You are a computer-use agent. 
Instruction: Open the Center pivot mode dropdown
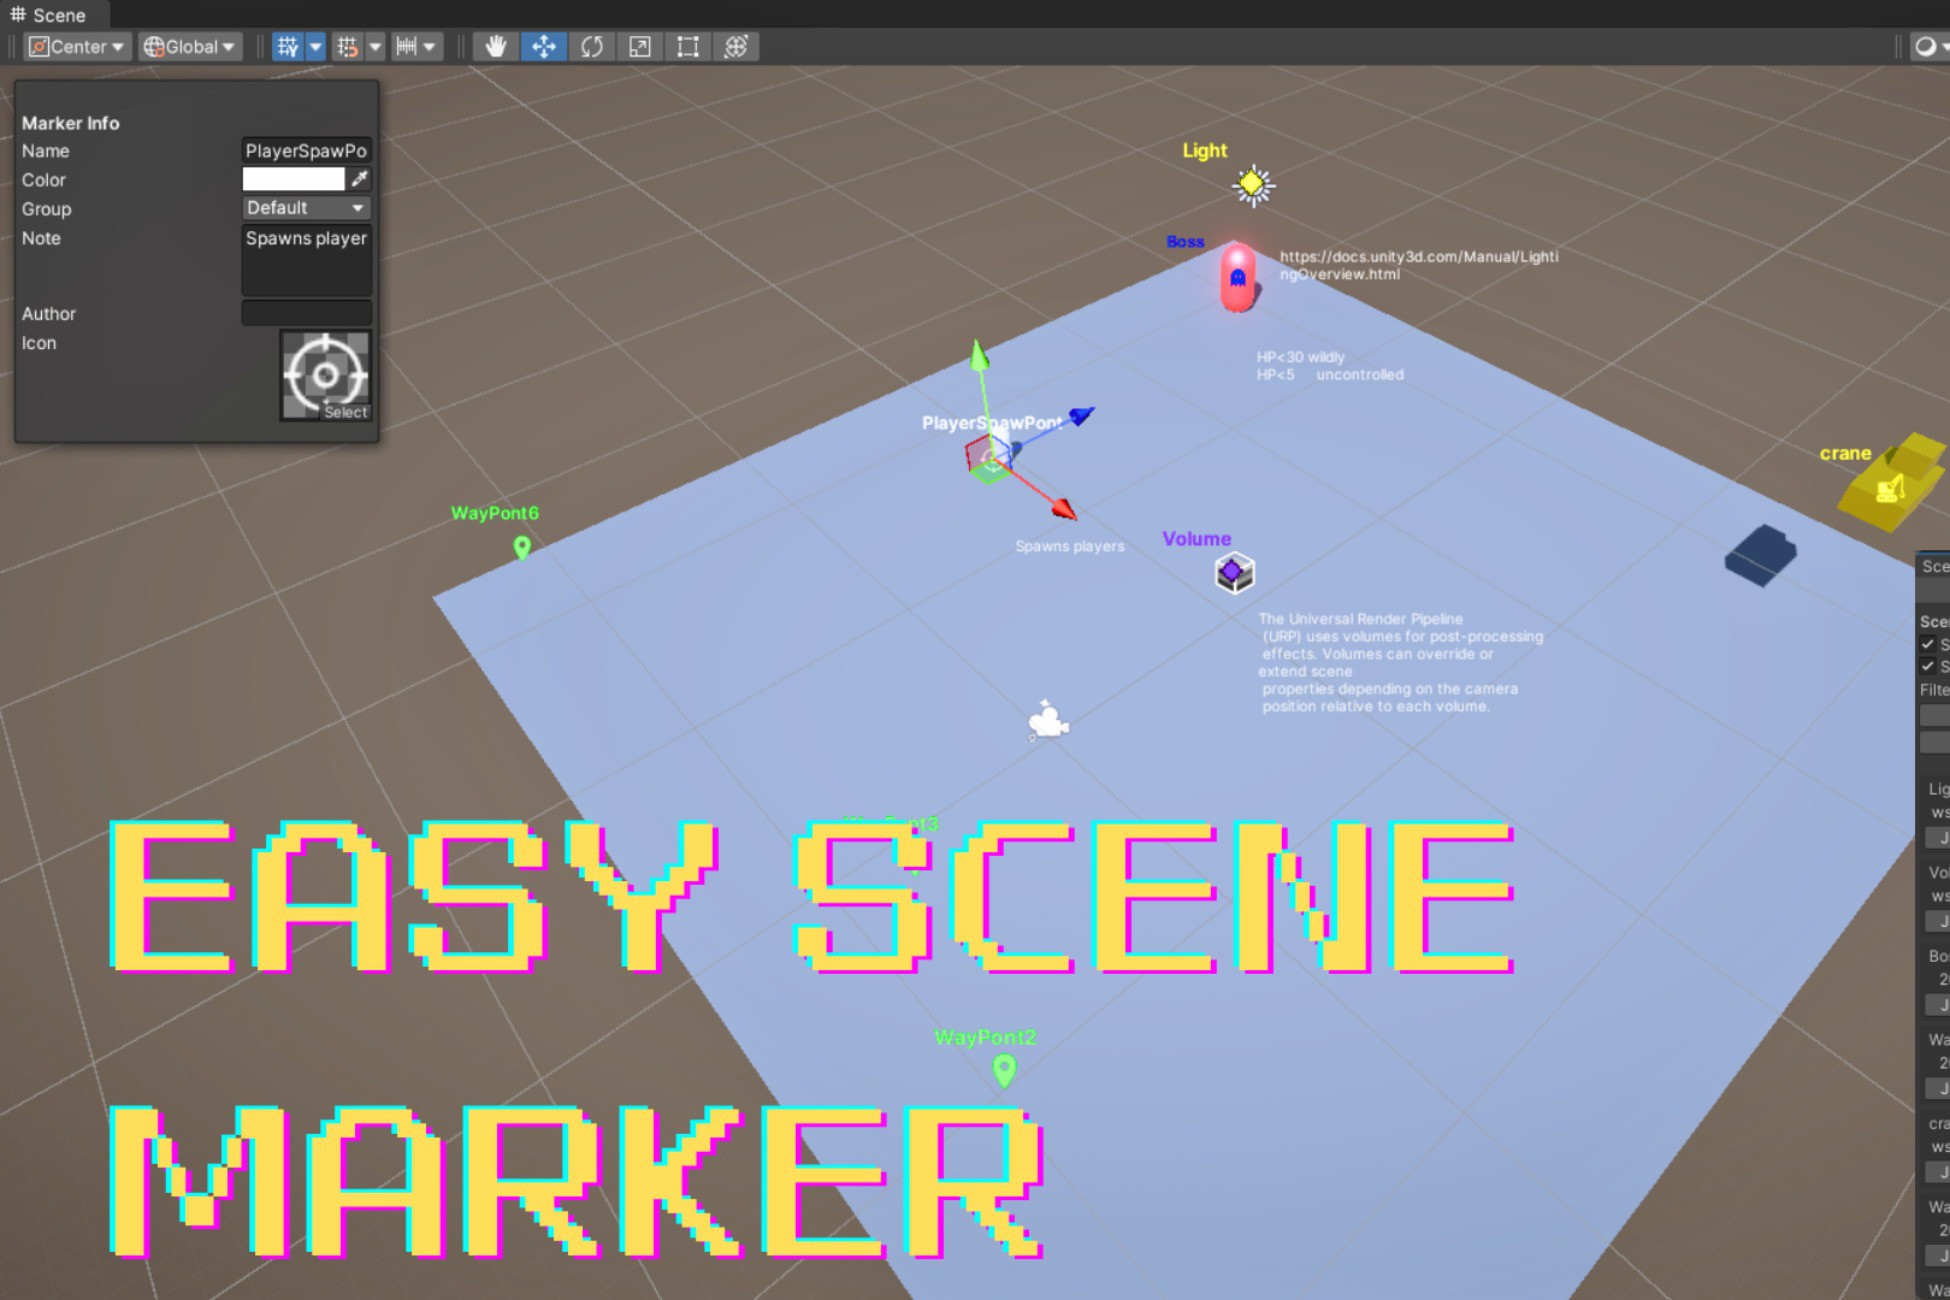pyautogui.click(x=77, y=47)
